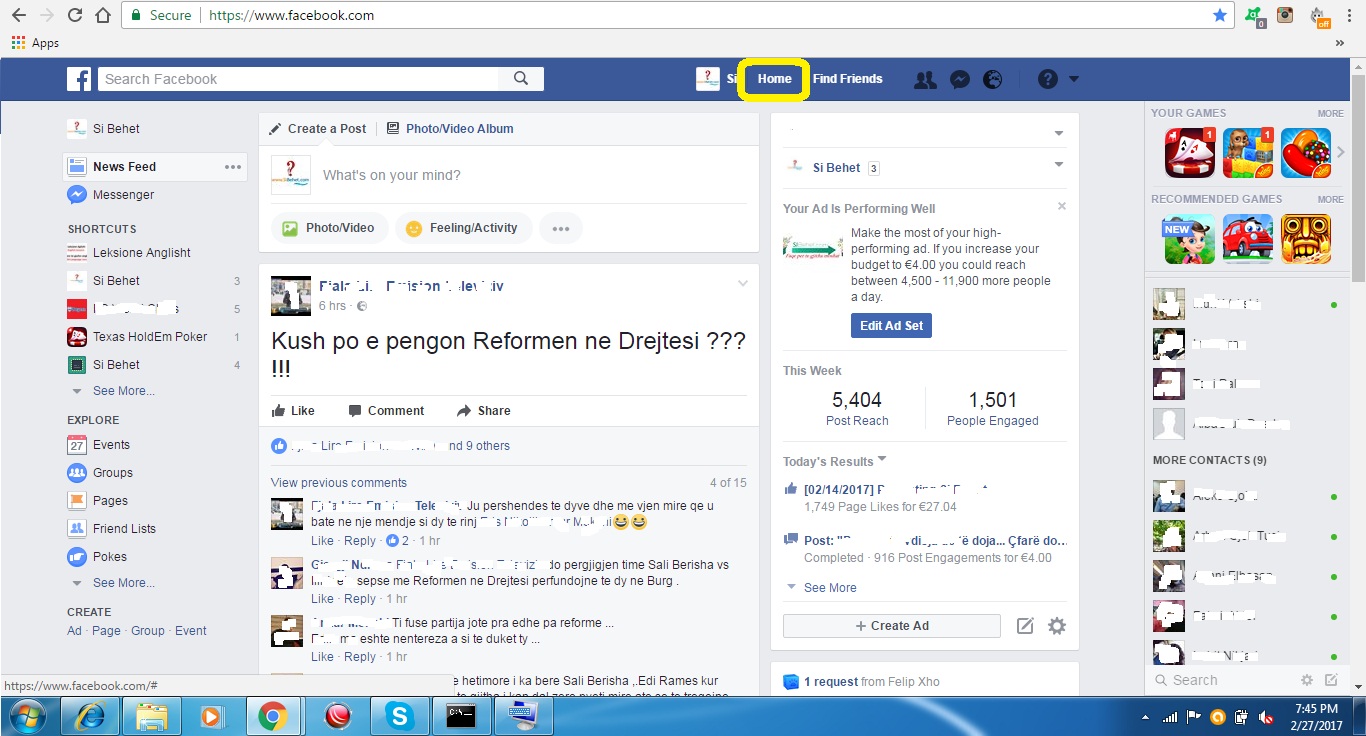Open News Feed options dots

point(233,167)
